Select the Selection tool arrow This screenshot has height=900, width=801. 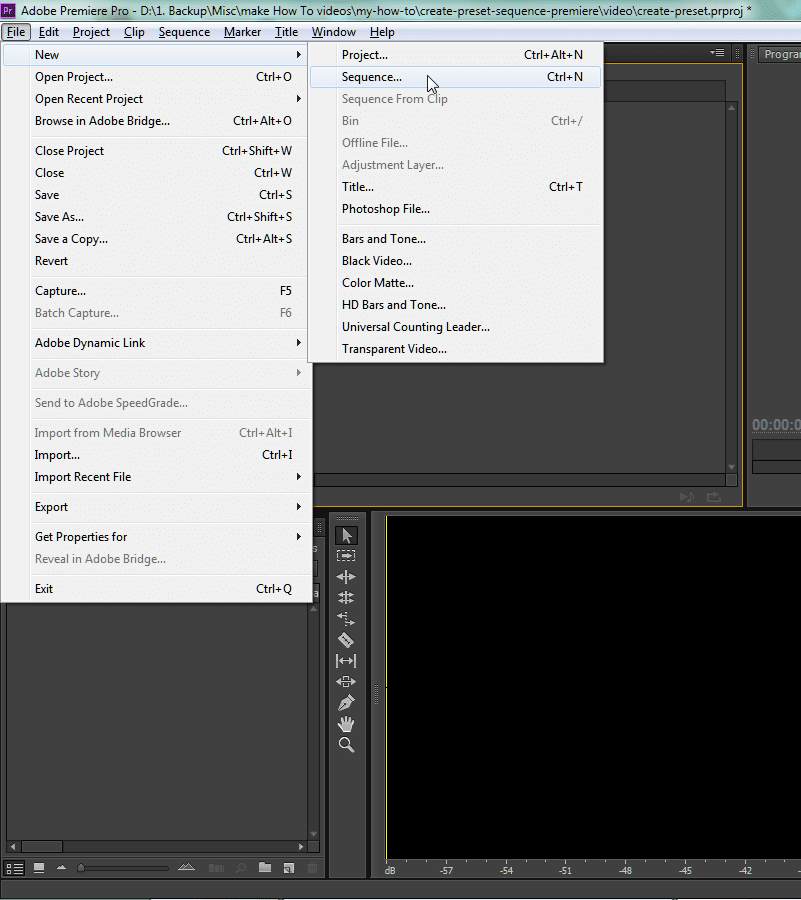(346, 536)
